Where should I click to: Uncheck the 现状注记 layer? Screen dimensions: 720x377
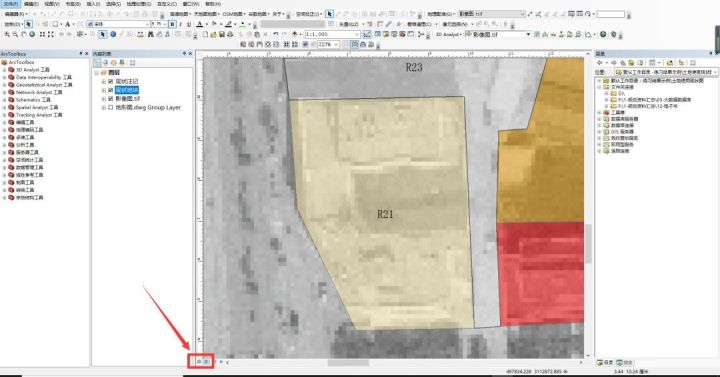coord(111,81)
